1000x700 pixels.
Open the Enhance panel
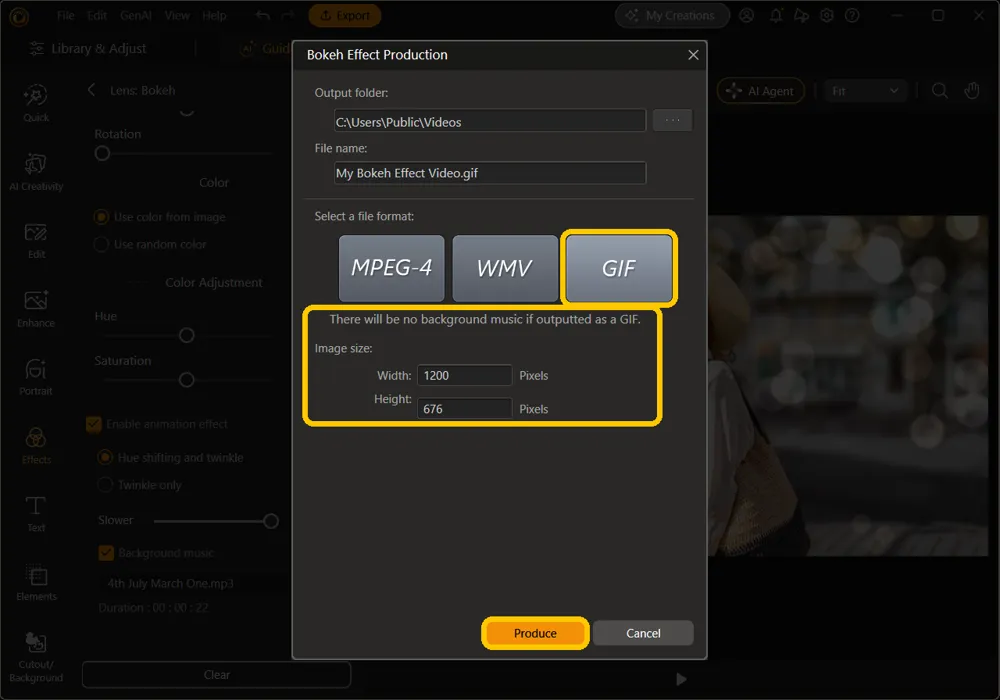click(36, 309)
